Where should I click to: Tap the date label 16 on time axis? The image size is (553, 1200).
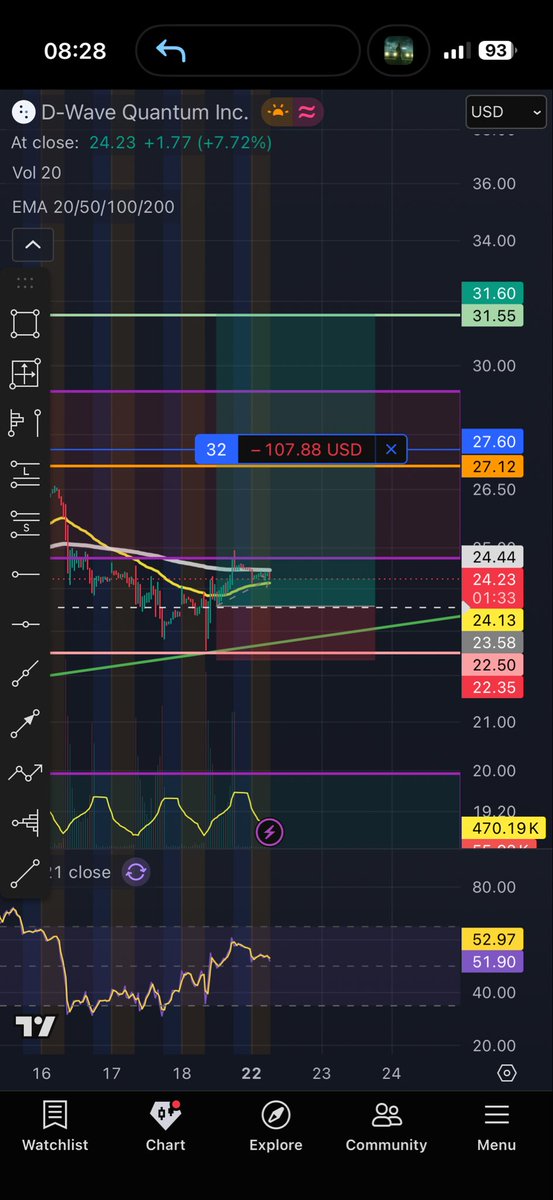point(41,1073)
